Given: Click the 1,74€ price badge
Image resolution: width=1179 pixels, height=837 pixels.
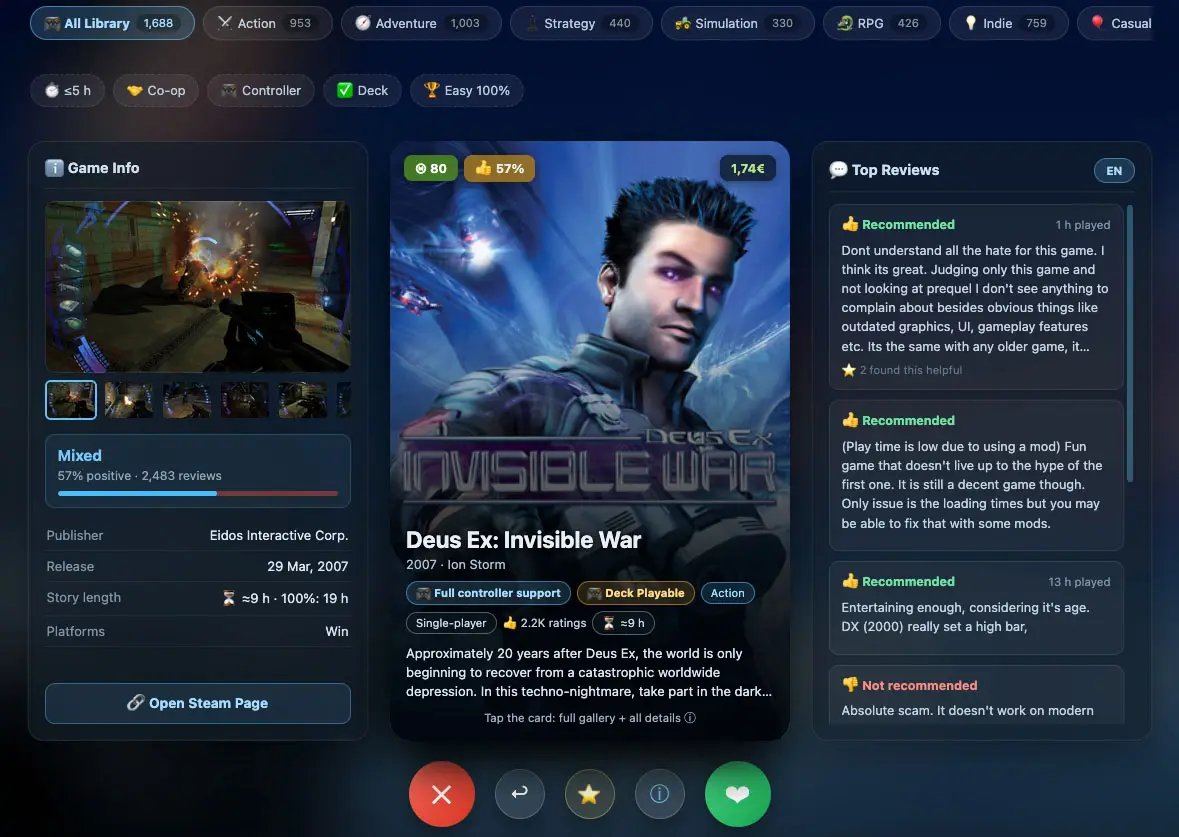Looking at the screenshot, I should pyautogui.click(x=747, y=168).
